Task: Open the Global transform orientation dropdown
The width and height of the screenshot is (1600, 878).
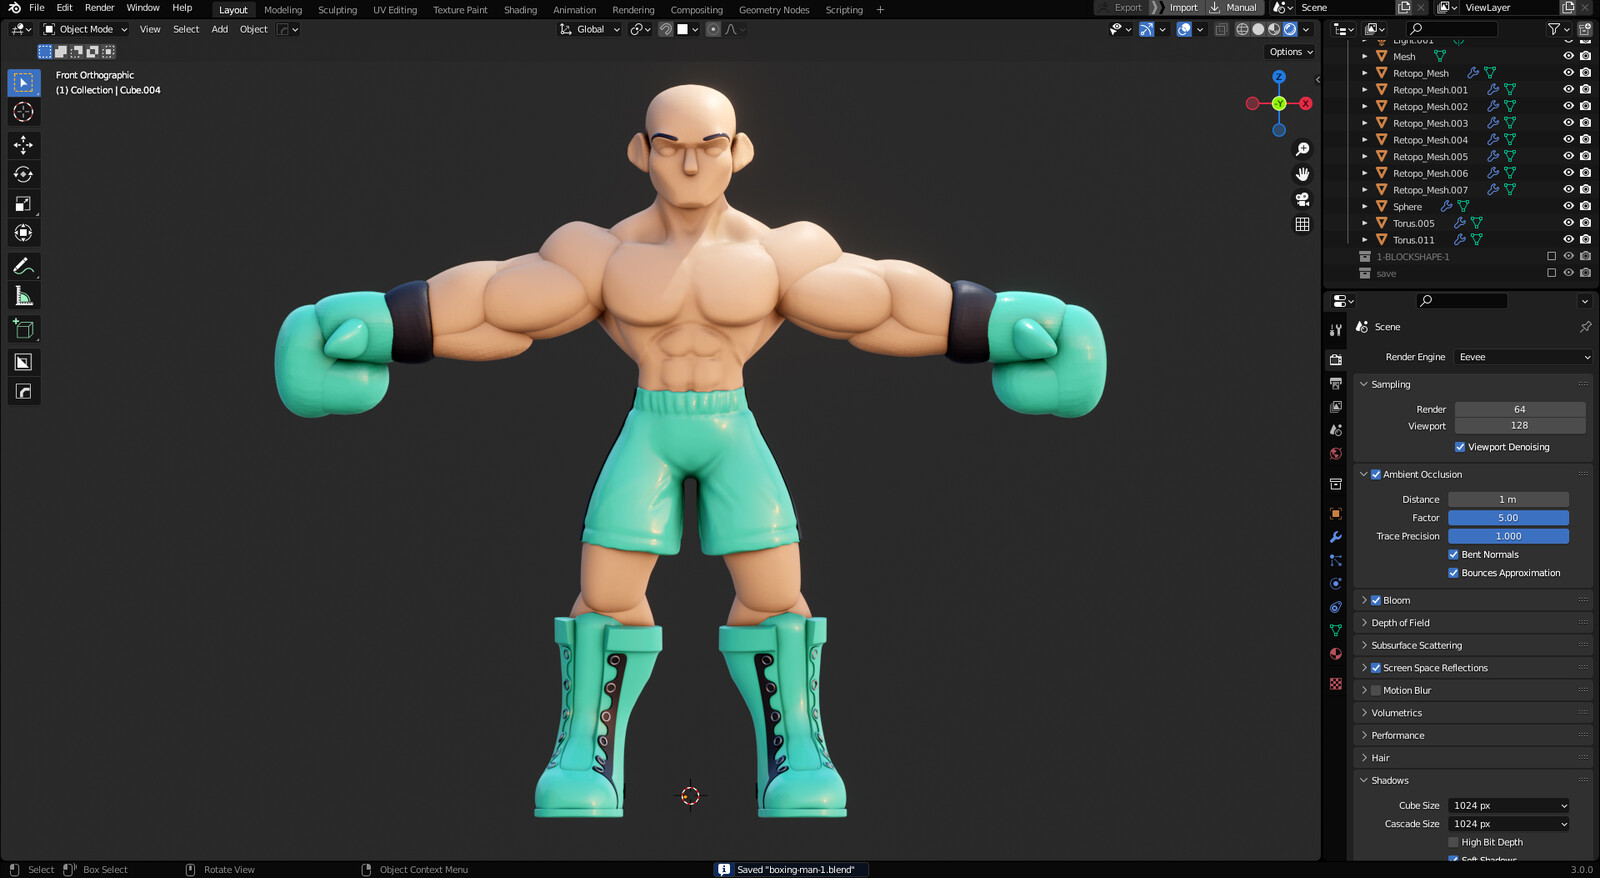Action: (590, 29)
